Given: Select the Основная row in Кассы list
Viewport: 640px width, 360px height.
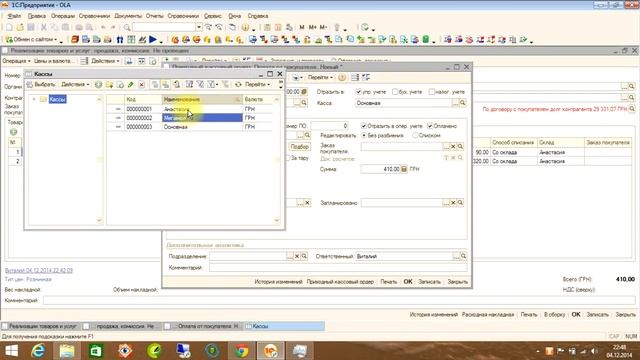Looking at the screenshot, I should (x=189, y=127).
